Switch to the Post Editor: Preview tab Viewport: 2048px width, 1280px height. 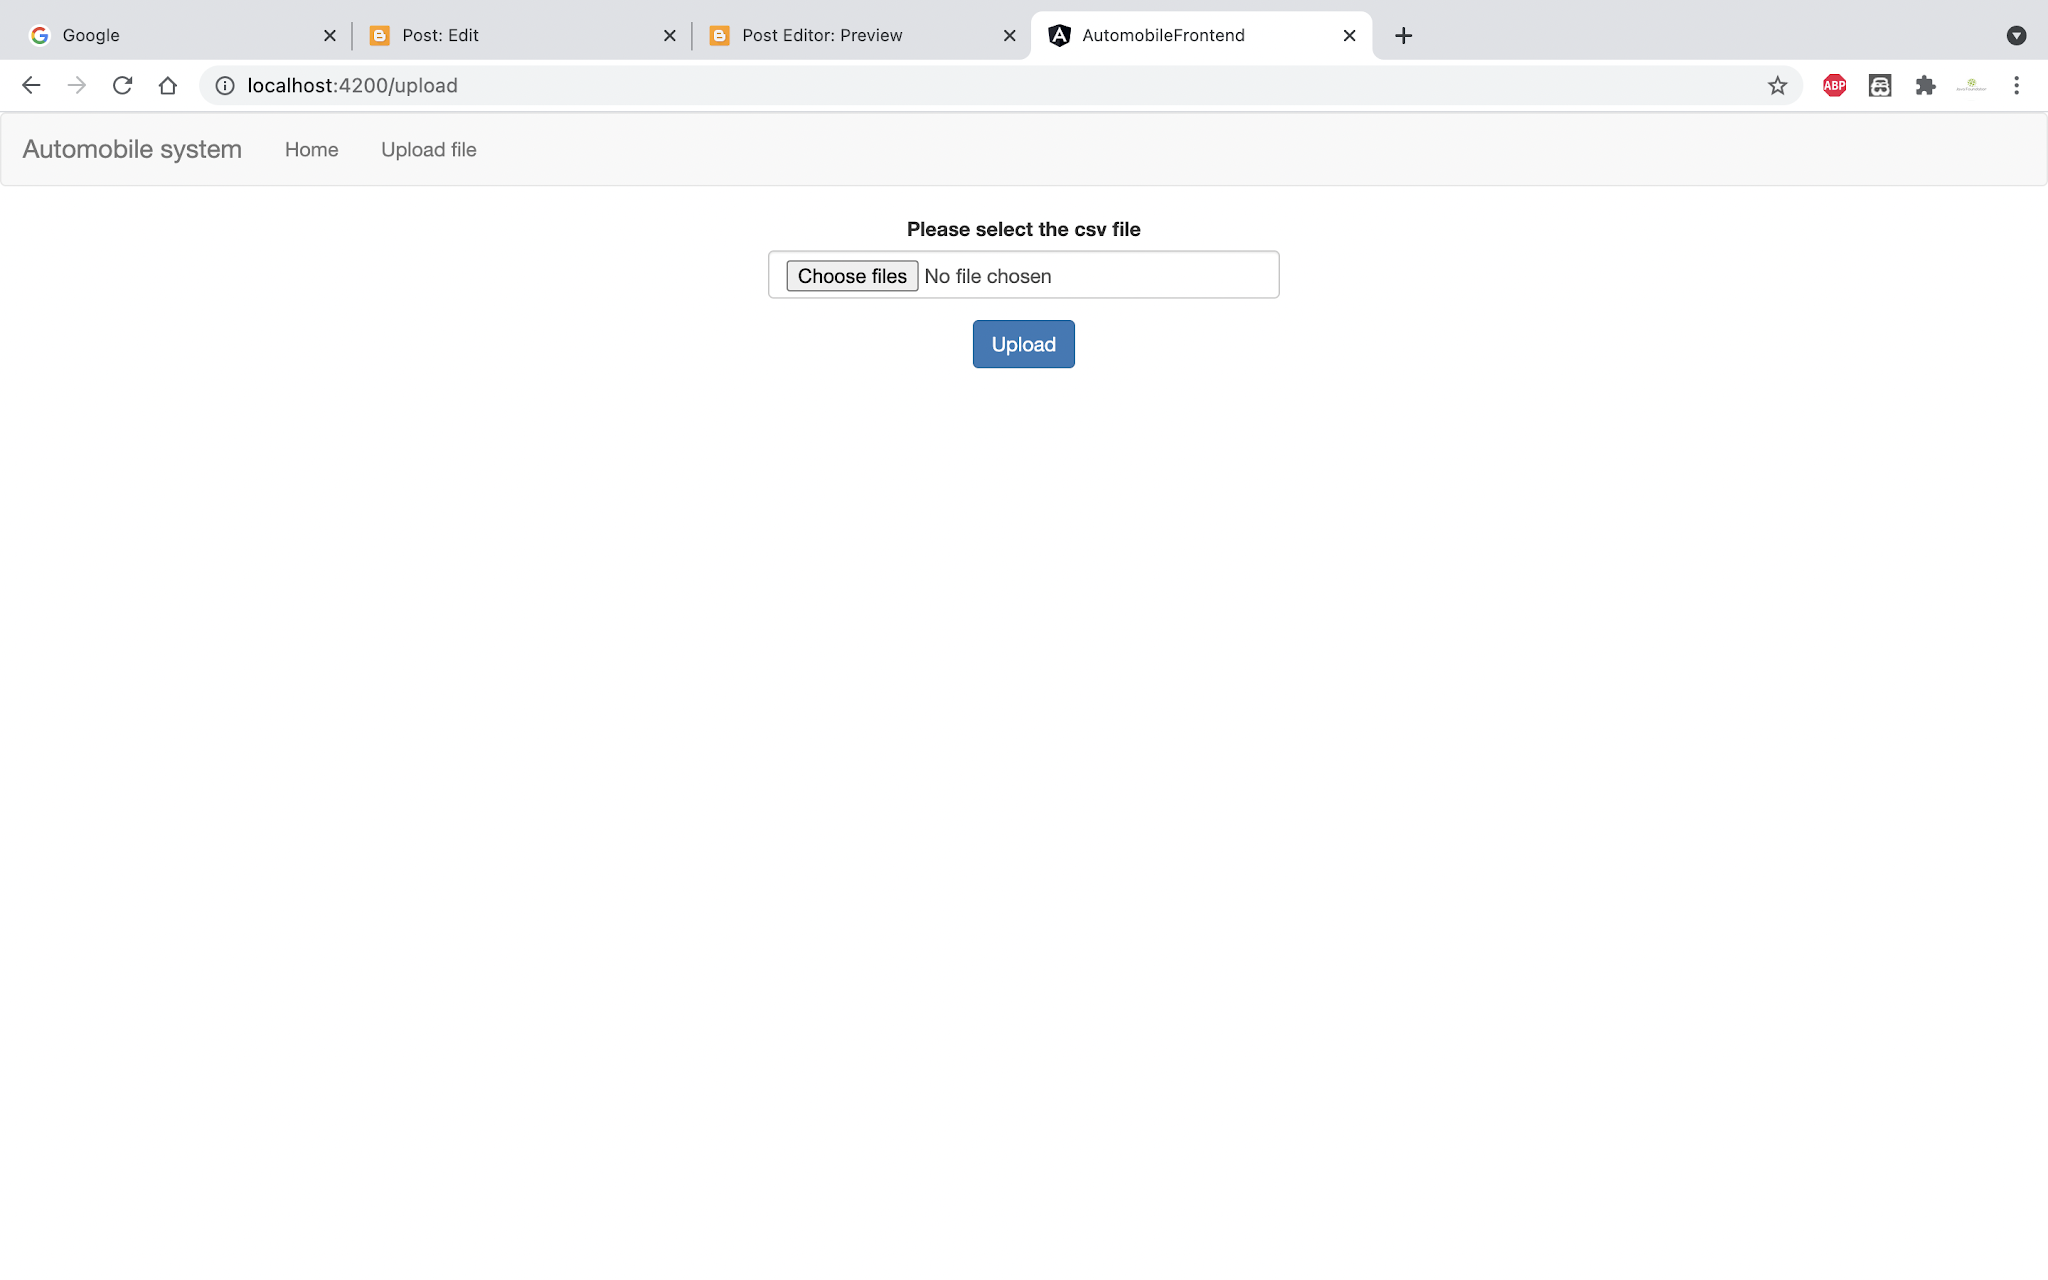(820, 35)
